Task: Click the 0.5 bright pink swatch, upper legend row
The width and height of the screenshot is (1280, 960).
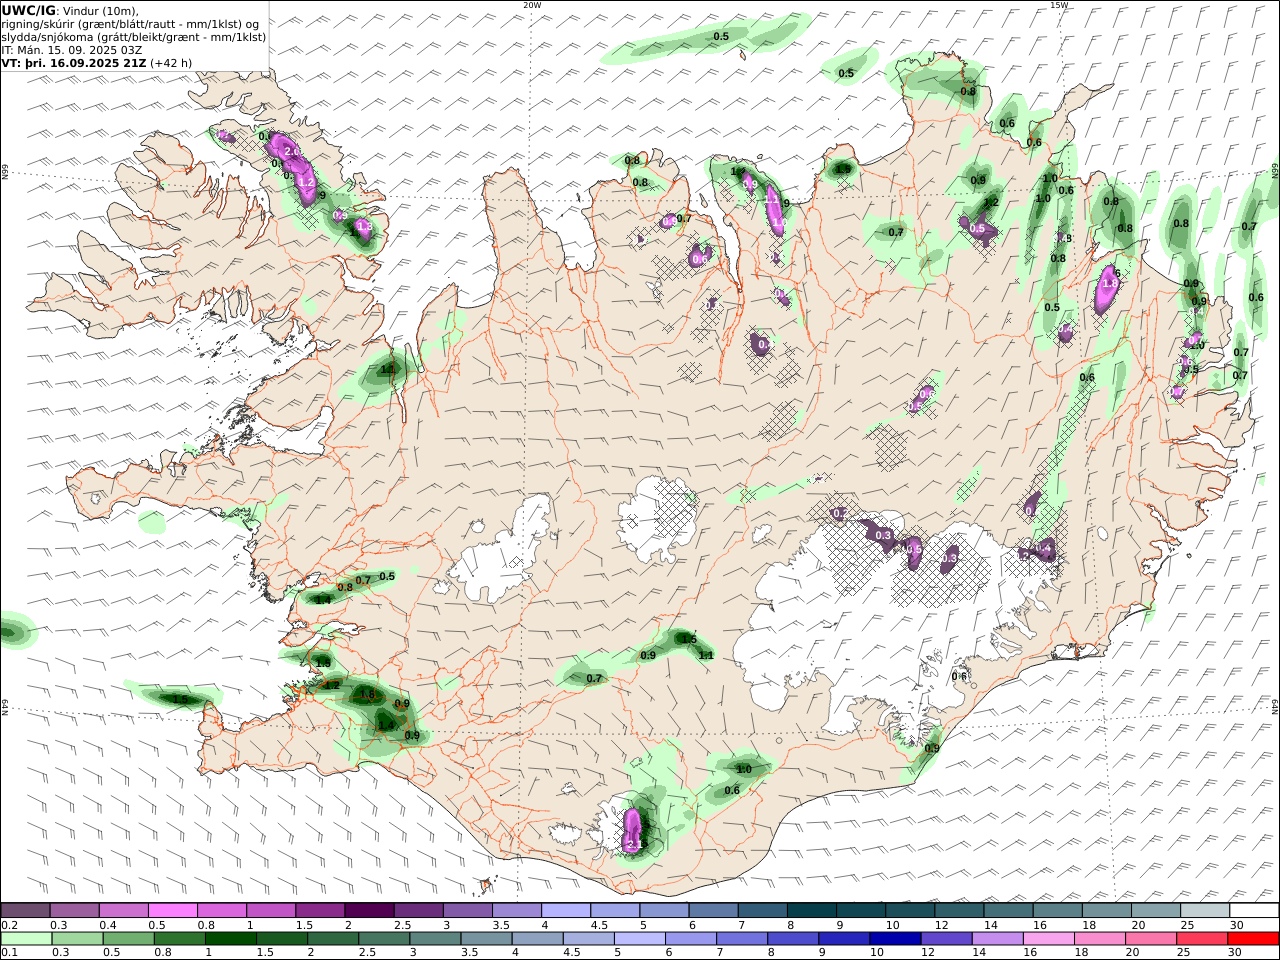Action: [x=173, y=910]
